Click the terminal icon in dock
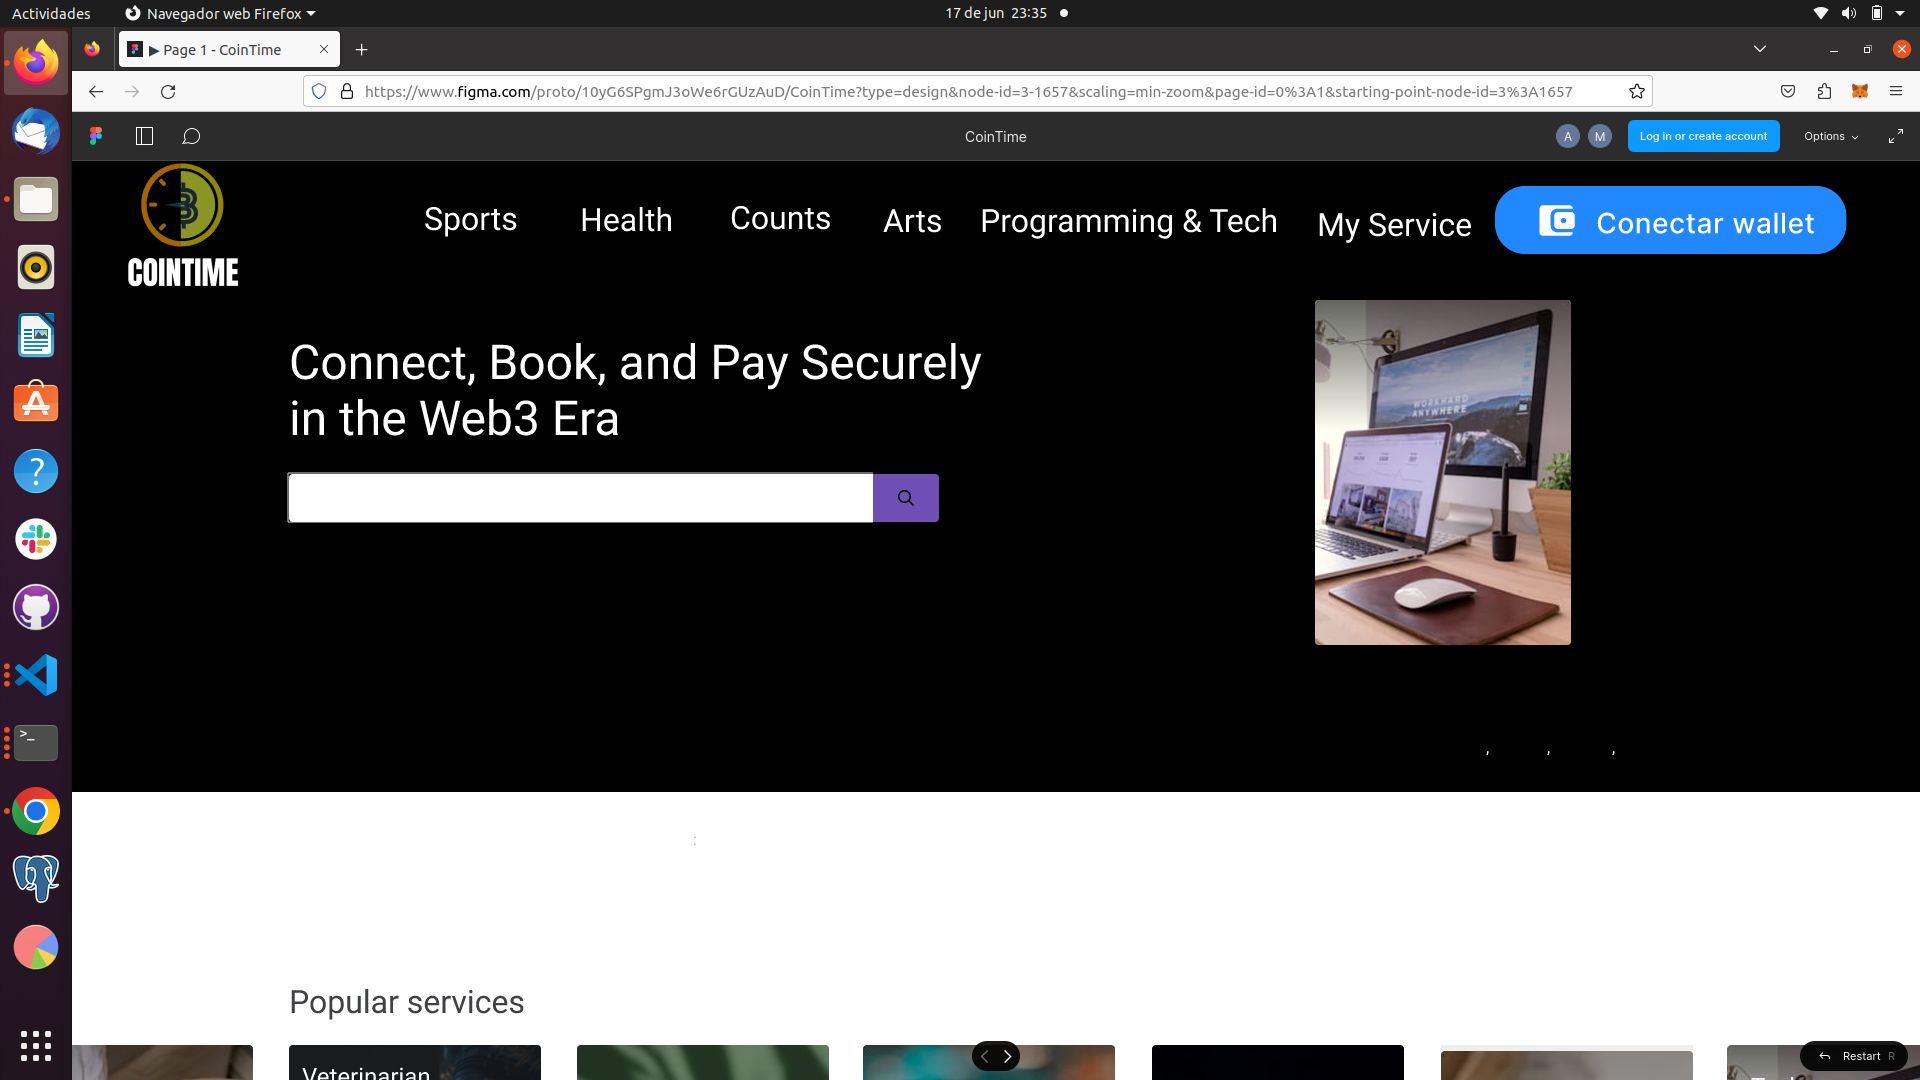This screenshot has width=1920, height=1080. pyautogui.click(x=36, y=742)
